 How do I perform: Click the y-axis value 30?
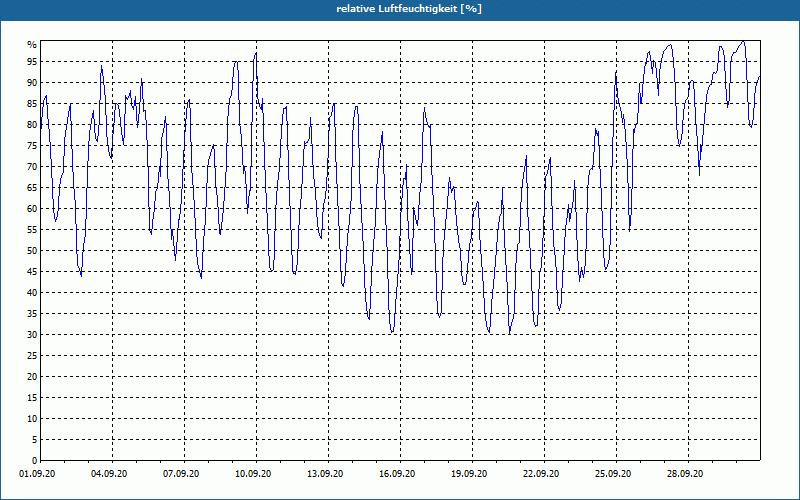point(32,334)
